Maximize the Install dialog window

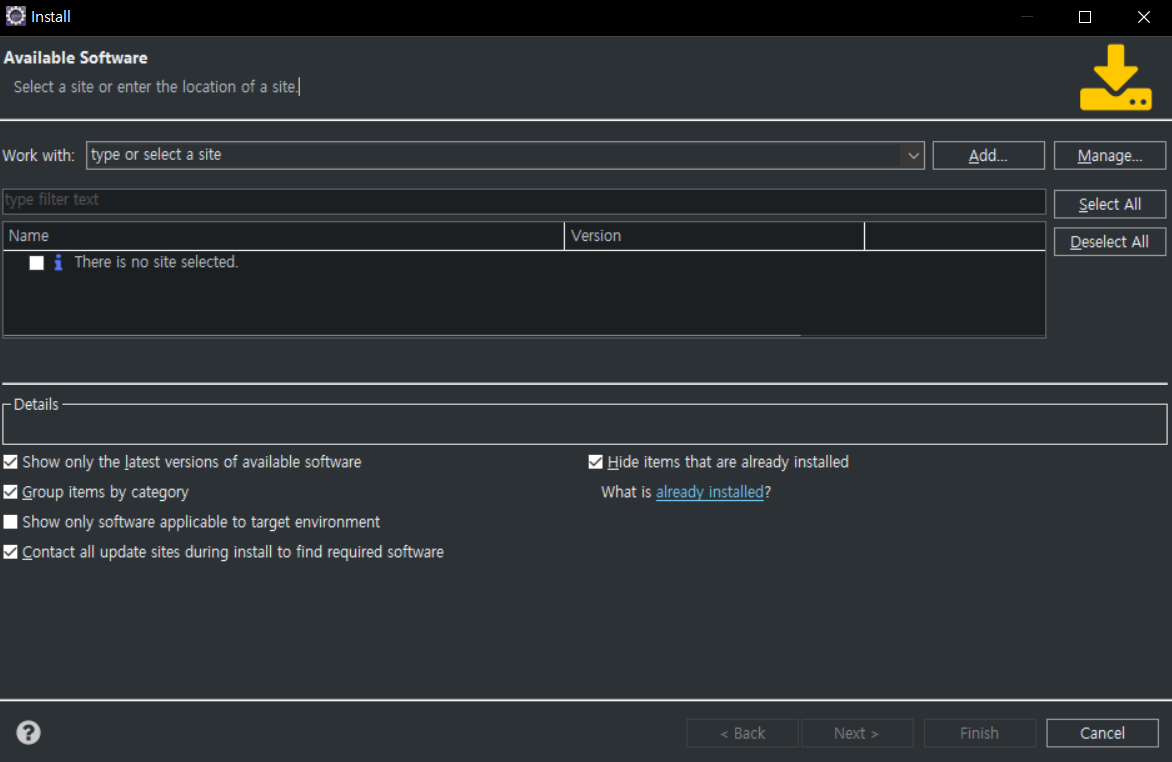[1085, 17]
